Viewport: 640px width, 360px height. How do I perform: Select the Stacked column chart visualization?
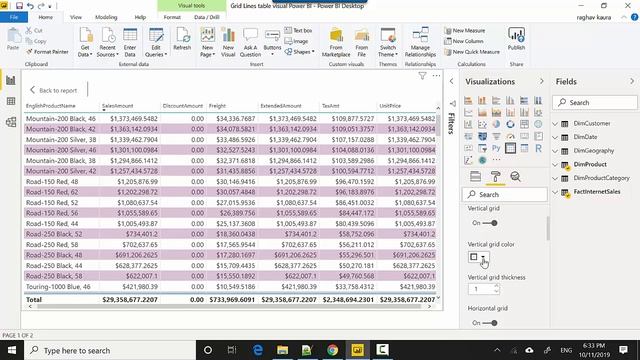[x=482, y=100]
